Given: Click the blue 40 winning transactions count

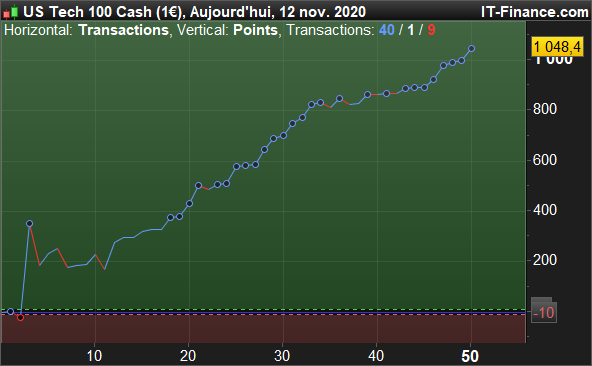Looking at the screenshot, I should [387, 30].
